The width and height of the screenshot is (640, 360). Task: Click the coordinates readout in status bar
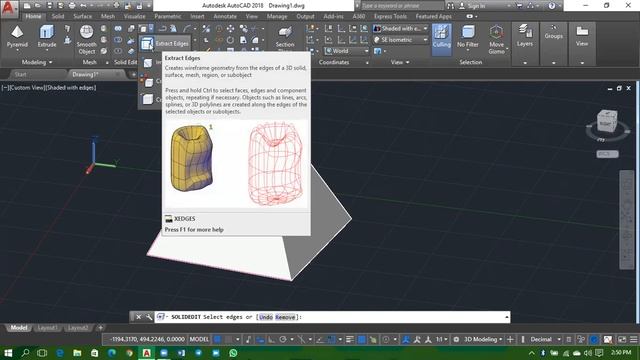coord(147,339)
